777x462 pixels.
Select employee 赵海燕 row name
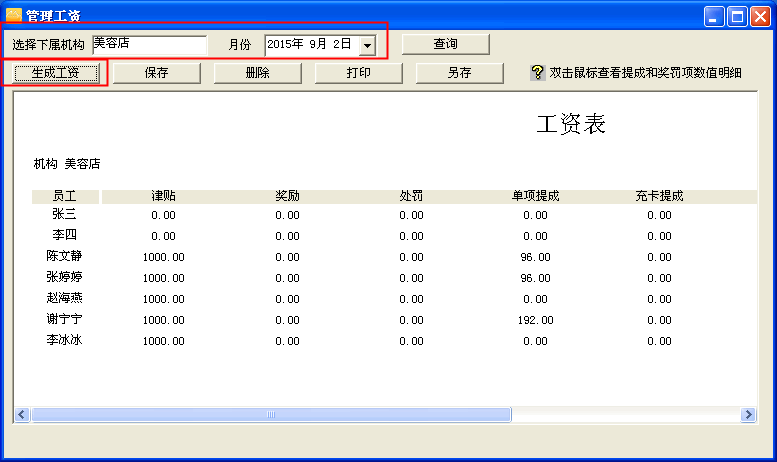click(x=64, y=298)
